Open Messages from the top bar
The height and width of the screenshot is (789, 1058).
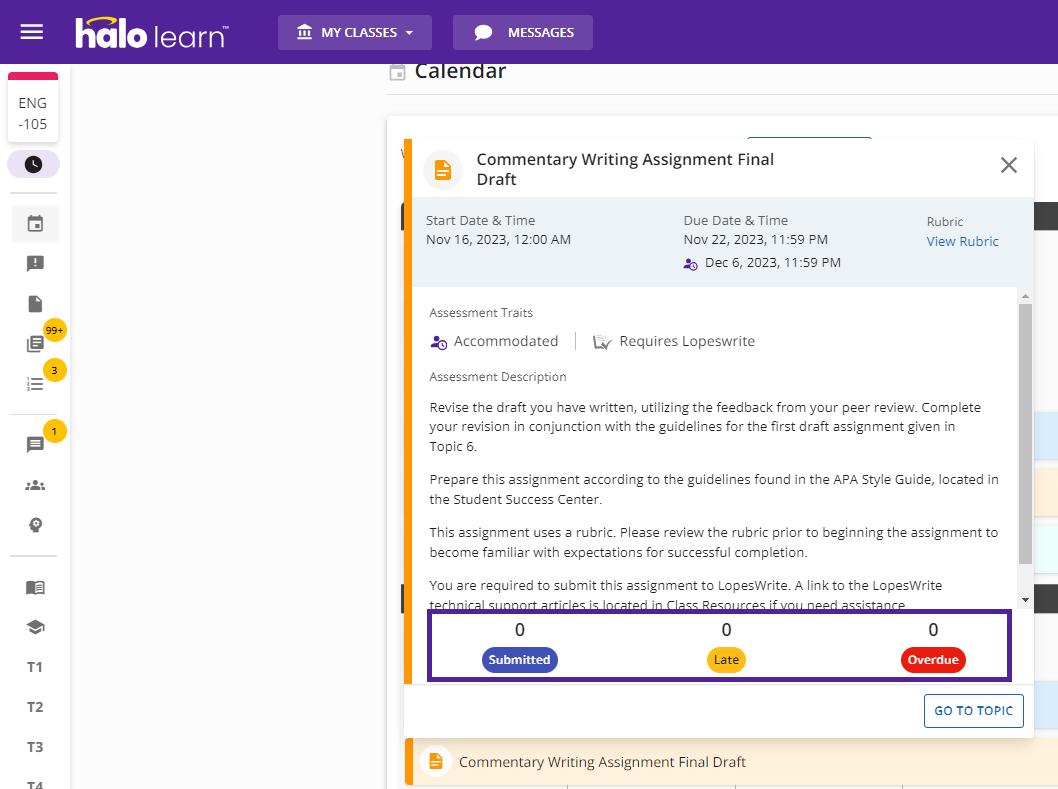(x=523, y=32)
